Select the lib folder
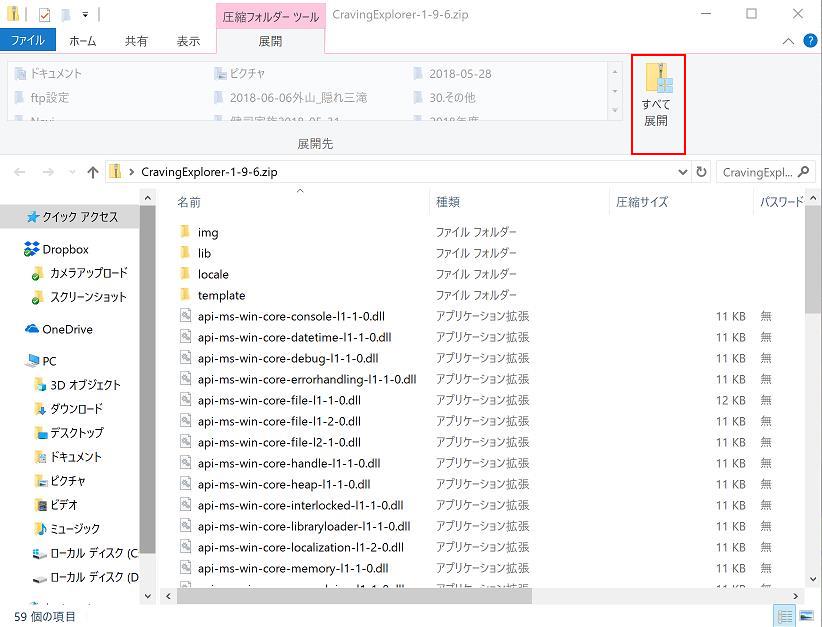This screenshot has width=822, height=627. pos(204,254)
